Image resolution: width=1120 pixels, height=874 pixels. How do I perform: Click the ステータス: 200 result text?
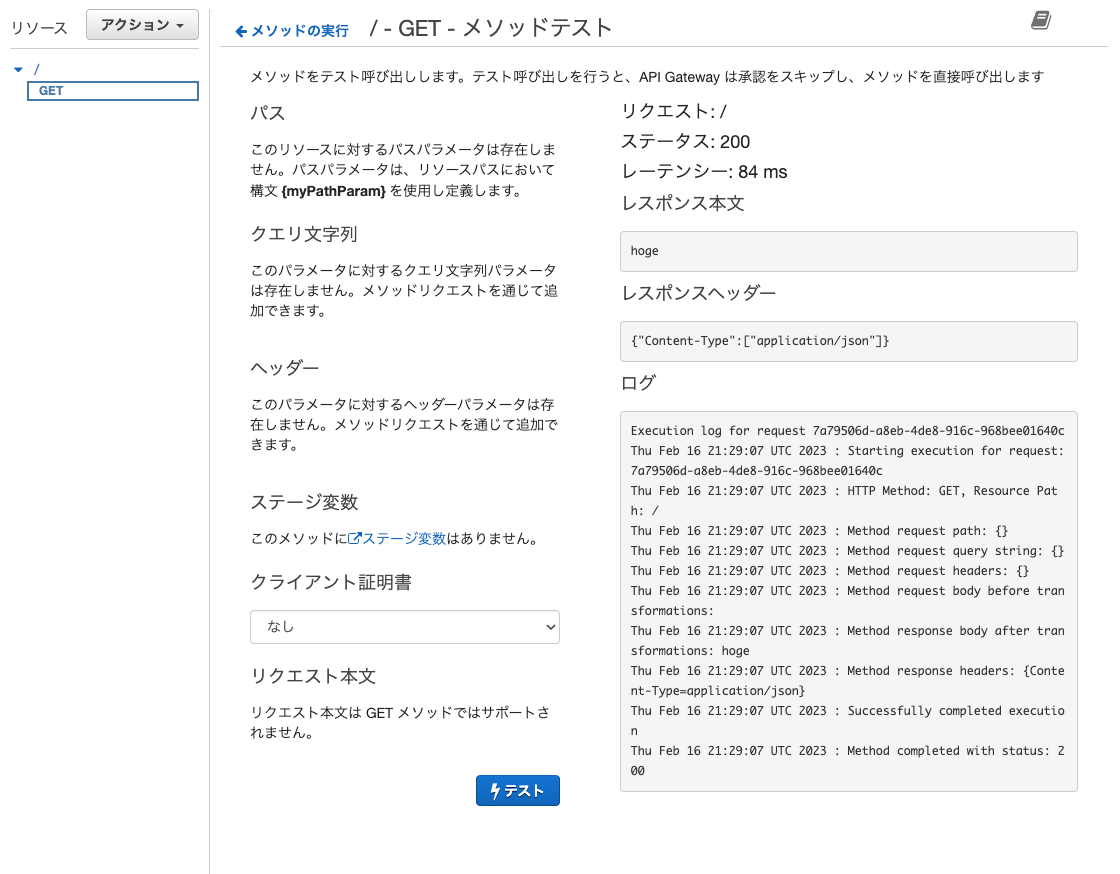tap(685, 142)
